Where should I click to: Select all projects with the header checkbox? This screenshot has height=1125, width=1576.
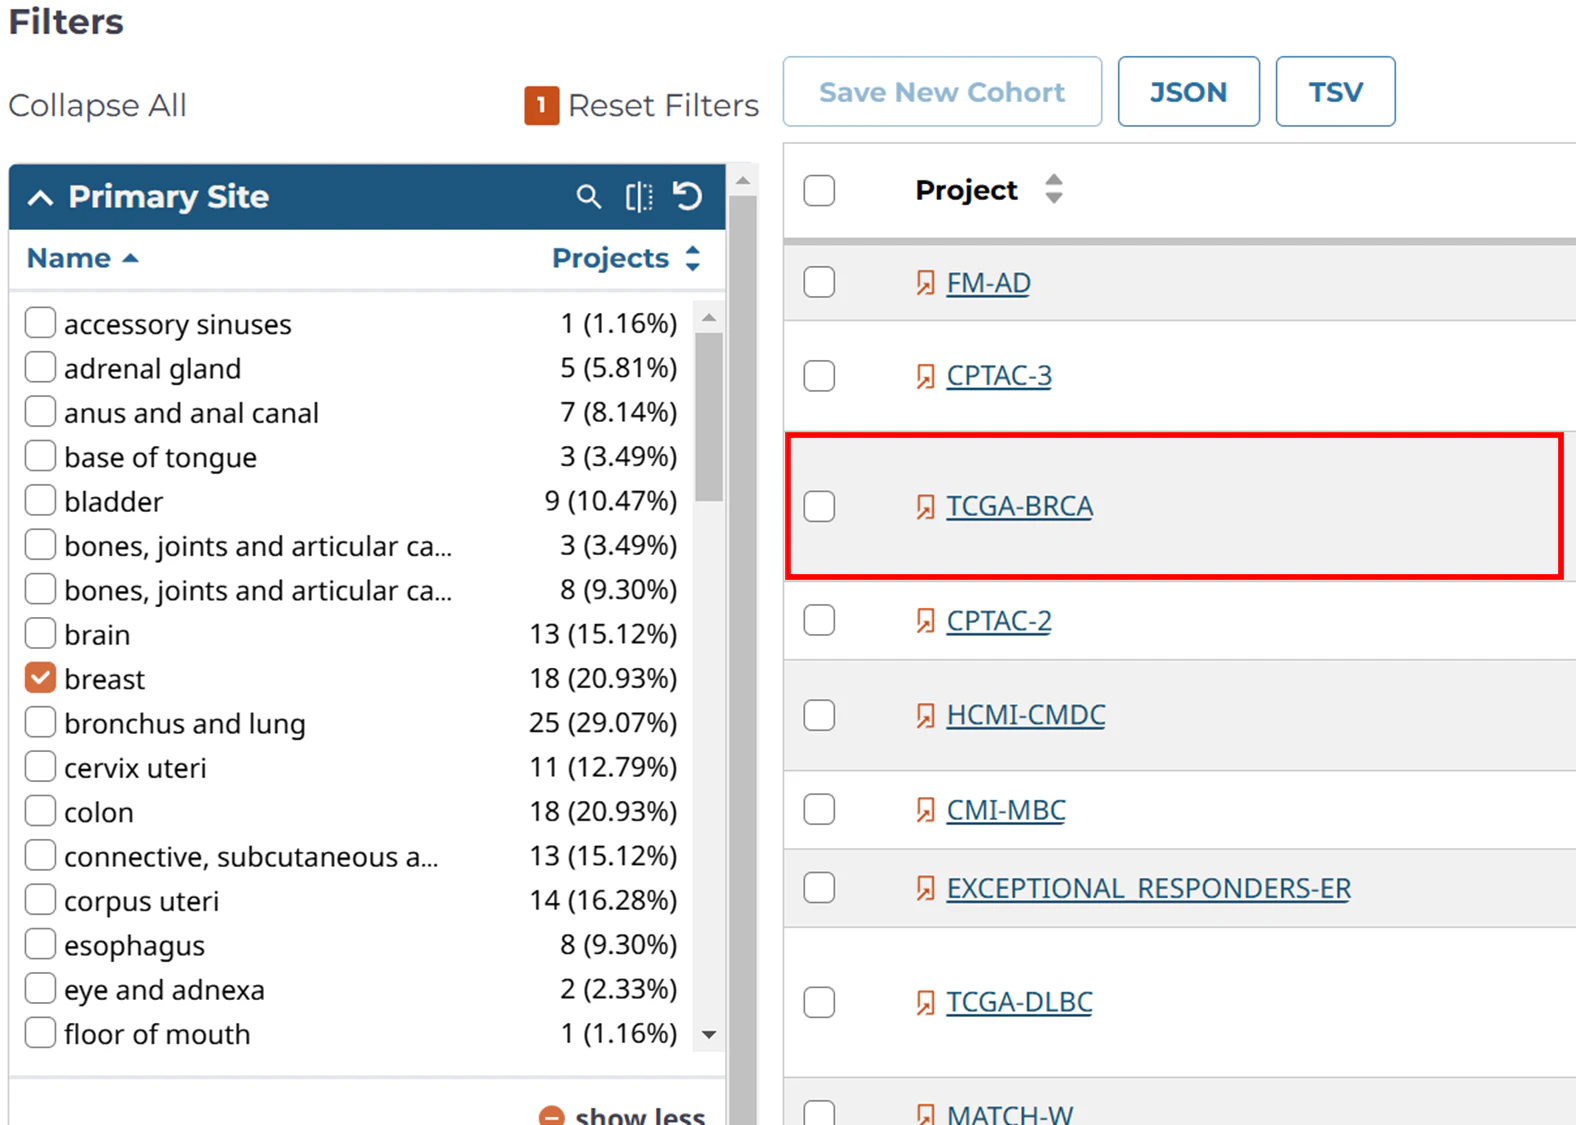click(x=819, y=190)
